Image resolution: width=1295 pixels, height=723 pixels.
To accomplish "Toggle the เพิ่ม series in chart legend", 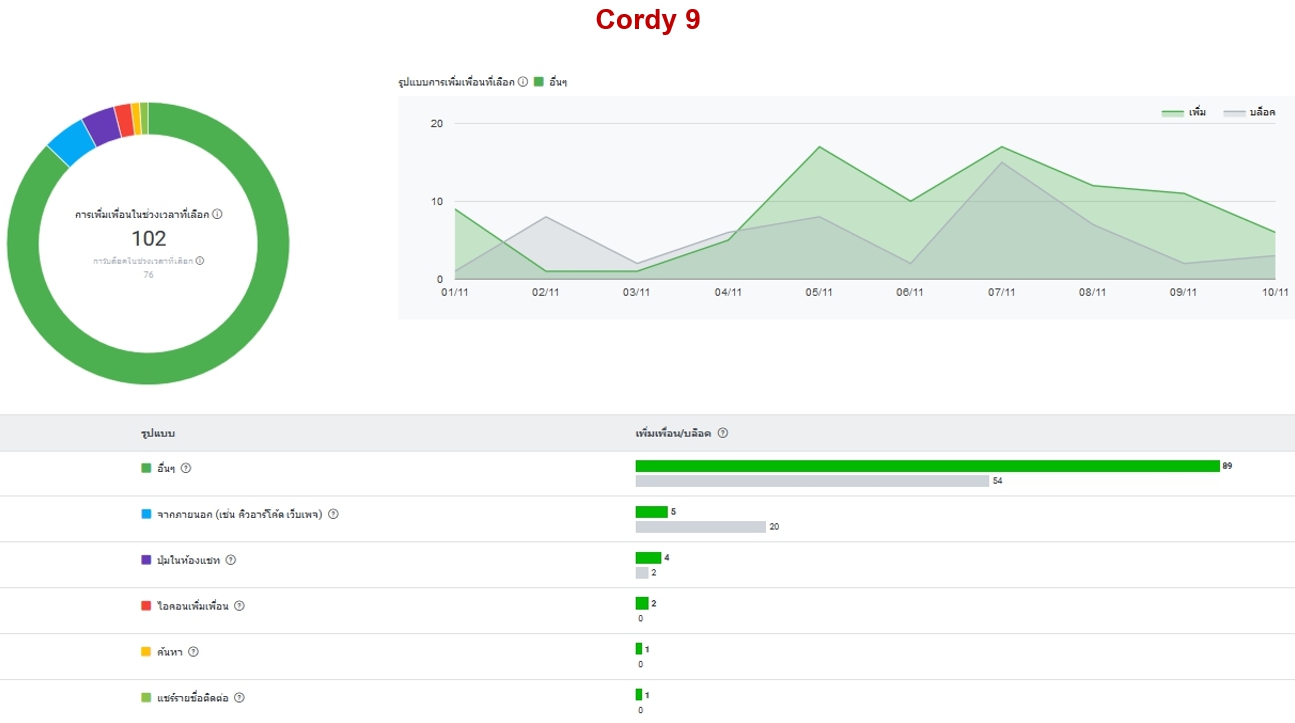I will coord(1184,113).
